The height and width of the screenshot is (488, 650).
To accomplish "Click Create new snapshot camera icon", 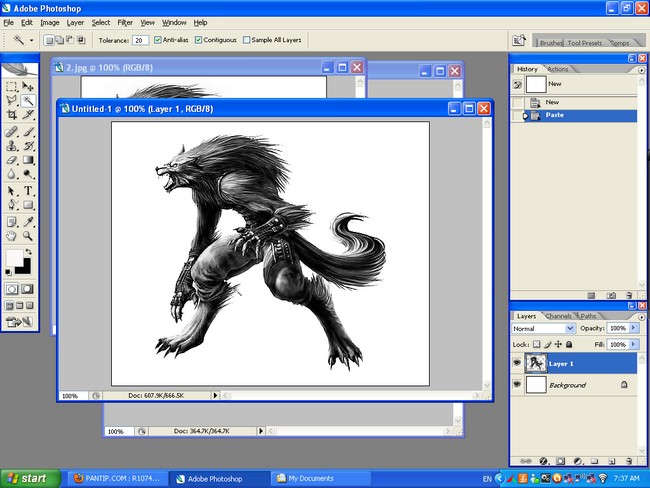I will click(611, 296).
